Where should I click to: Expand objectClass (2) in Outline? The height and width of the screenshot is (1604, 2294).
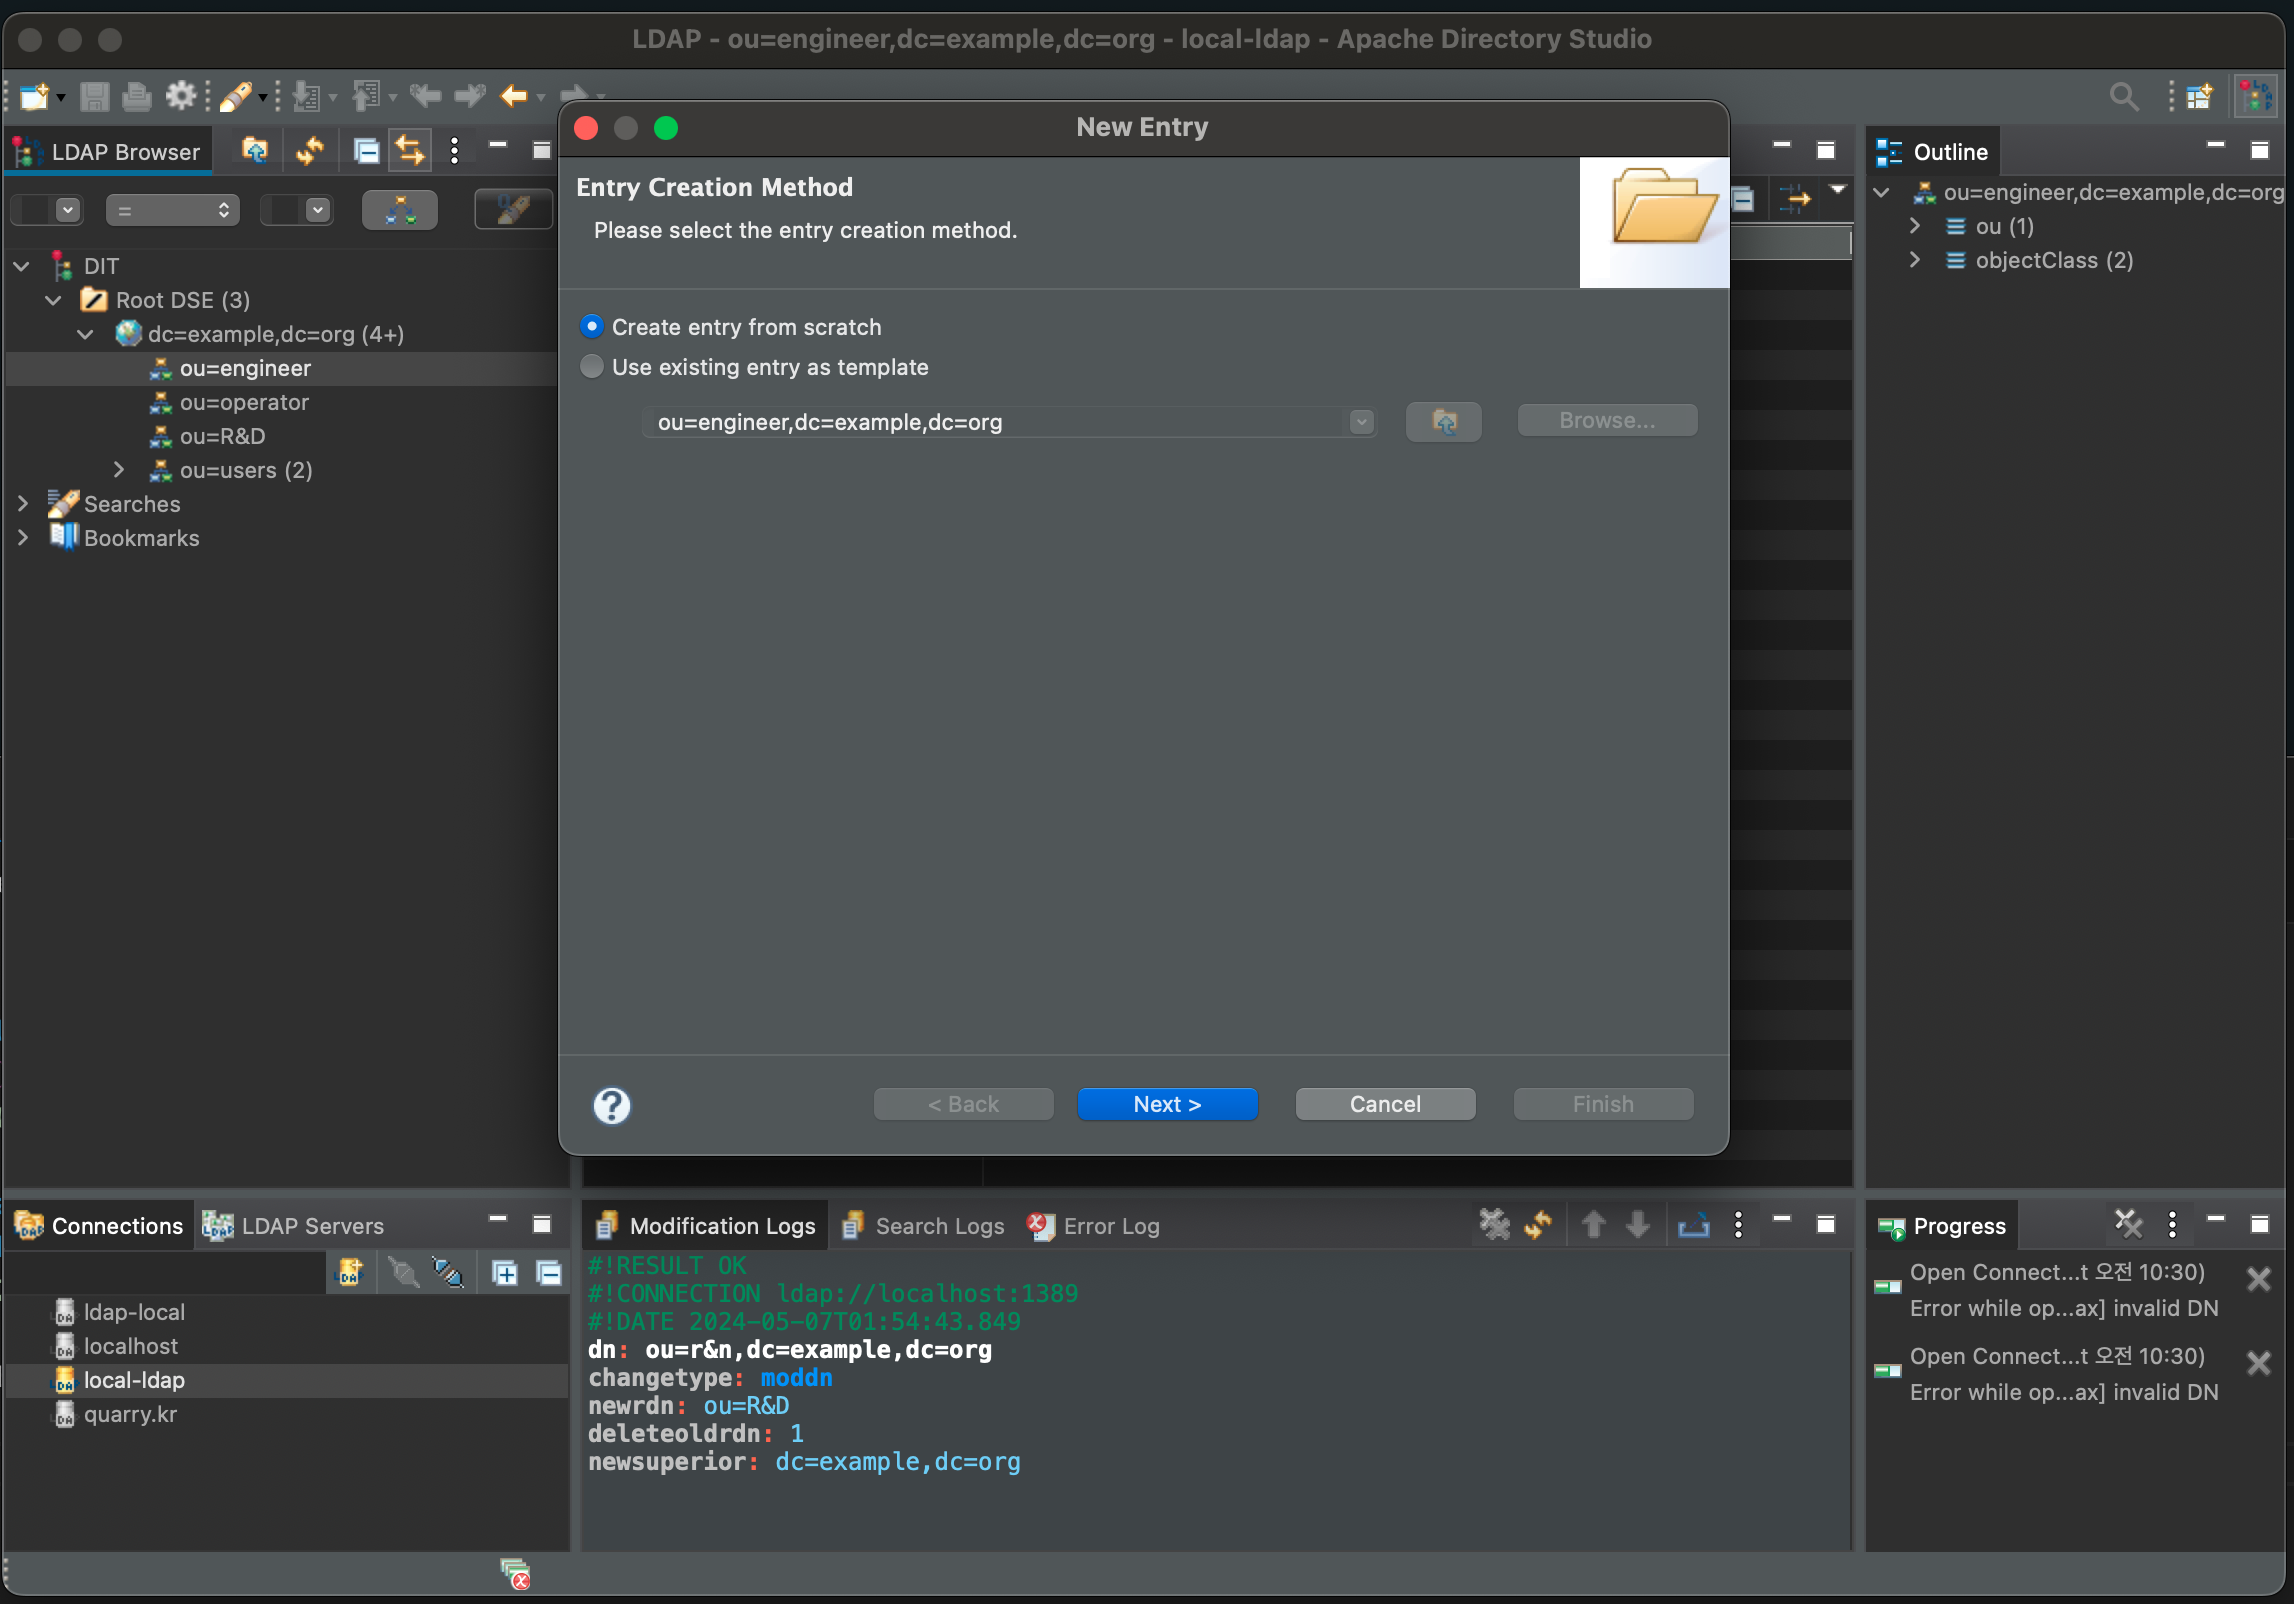(1914, 260)
